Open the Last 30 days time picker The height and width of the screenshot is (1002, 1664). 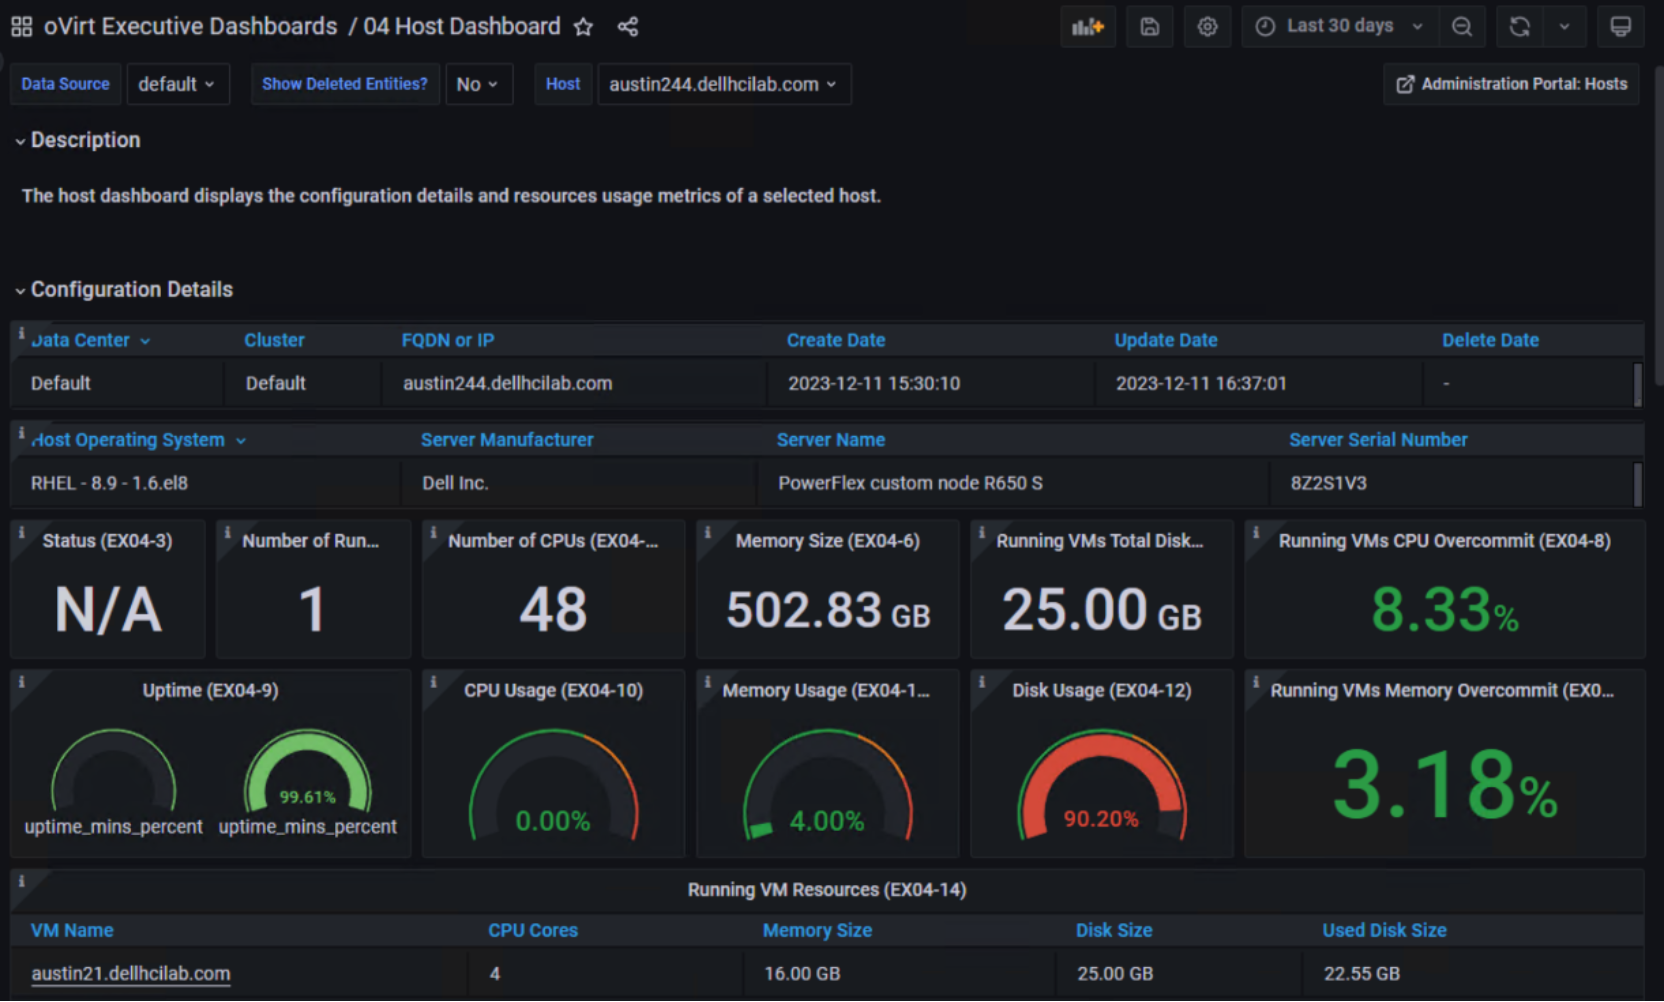coord(1340,27)
